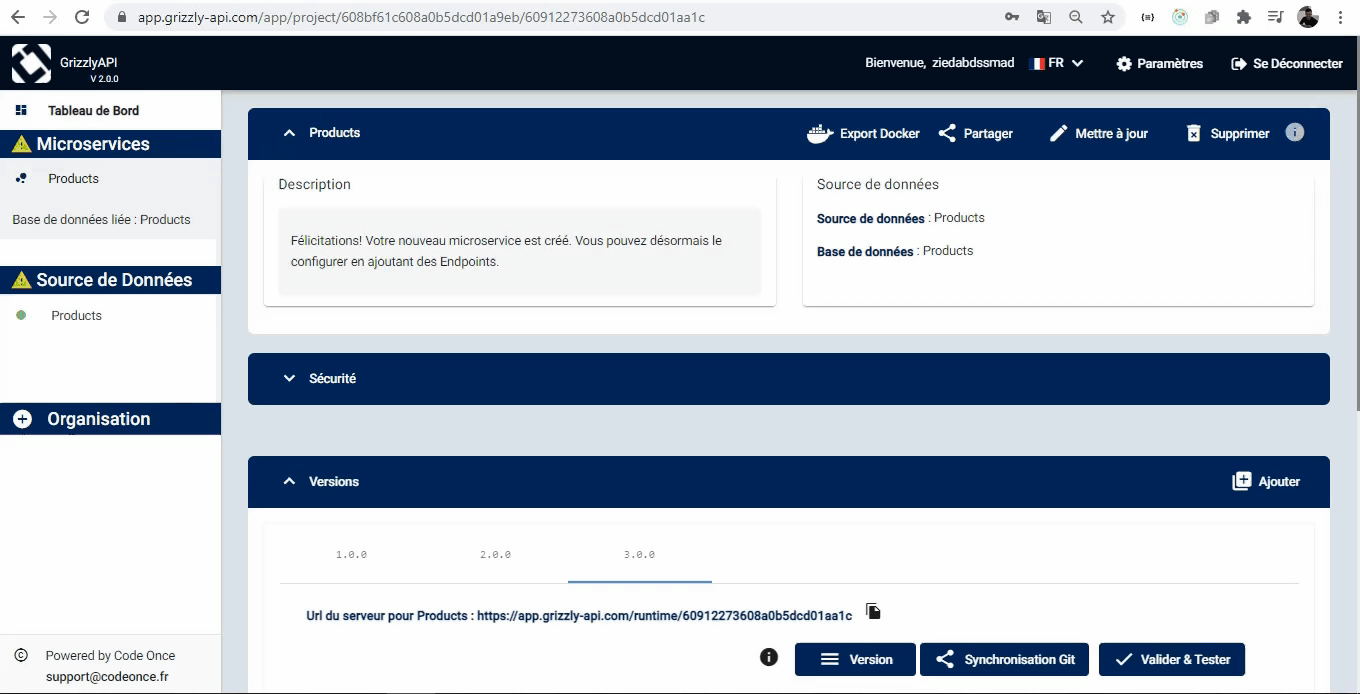
Task: Click the support@codeonce.fr email
Action: pos(107,677)
